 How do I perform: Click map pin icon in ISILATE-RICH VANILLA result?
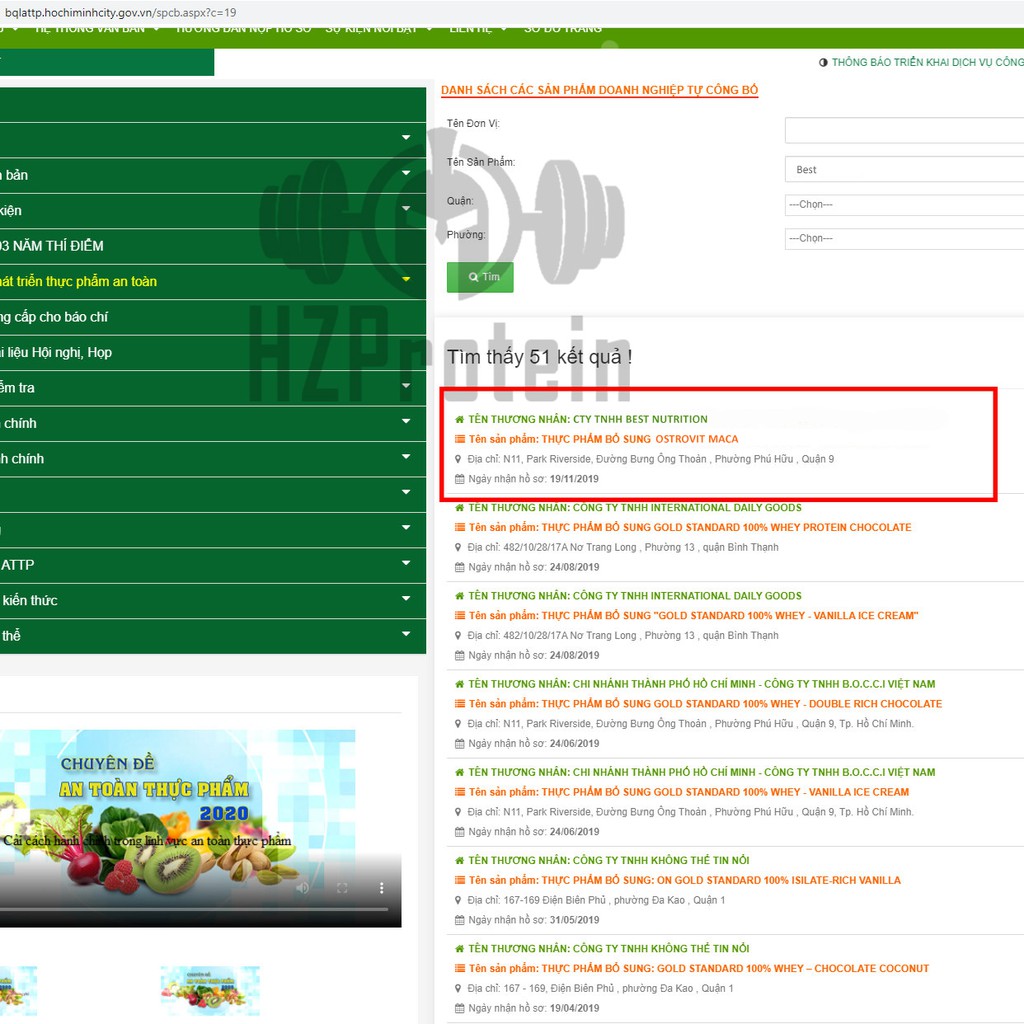[458, 900]
